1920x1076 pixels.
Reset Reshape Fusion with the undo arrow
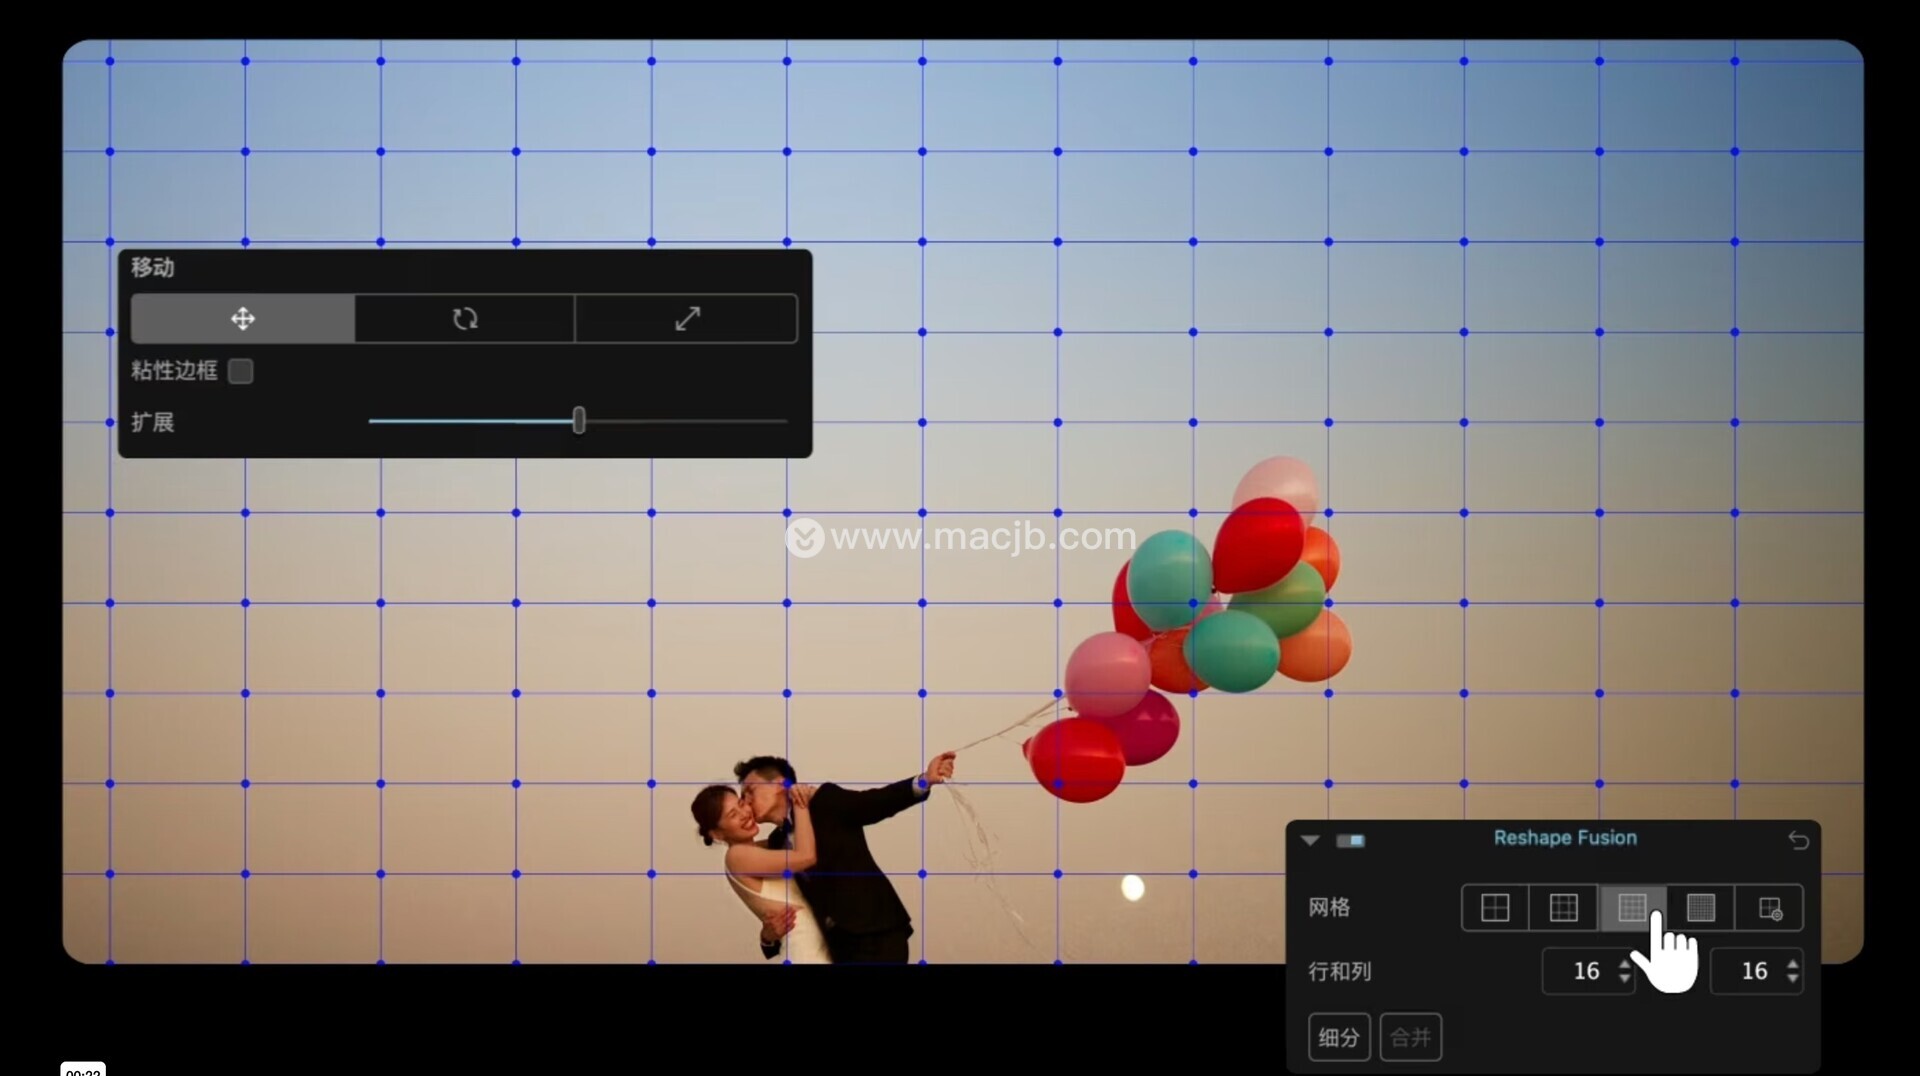click(x=1798, y=840)
